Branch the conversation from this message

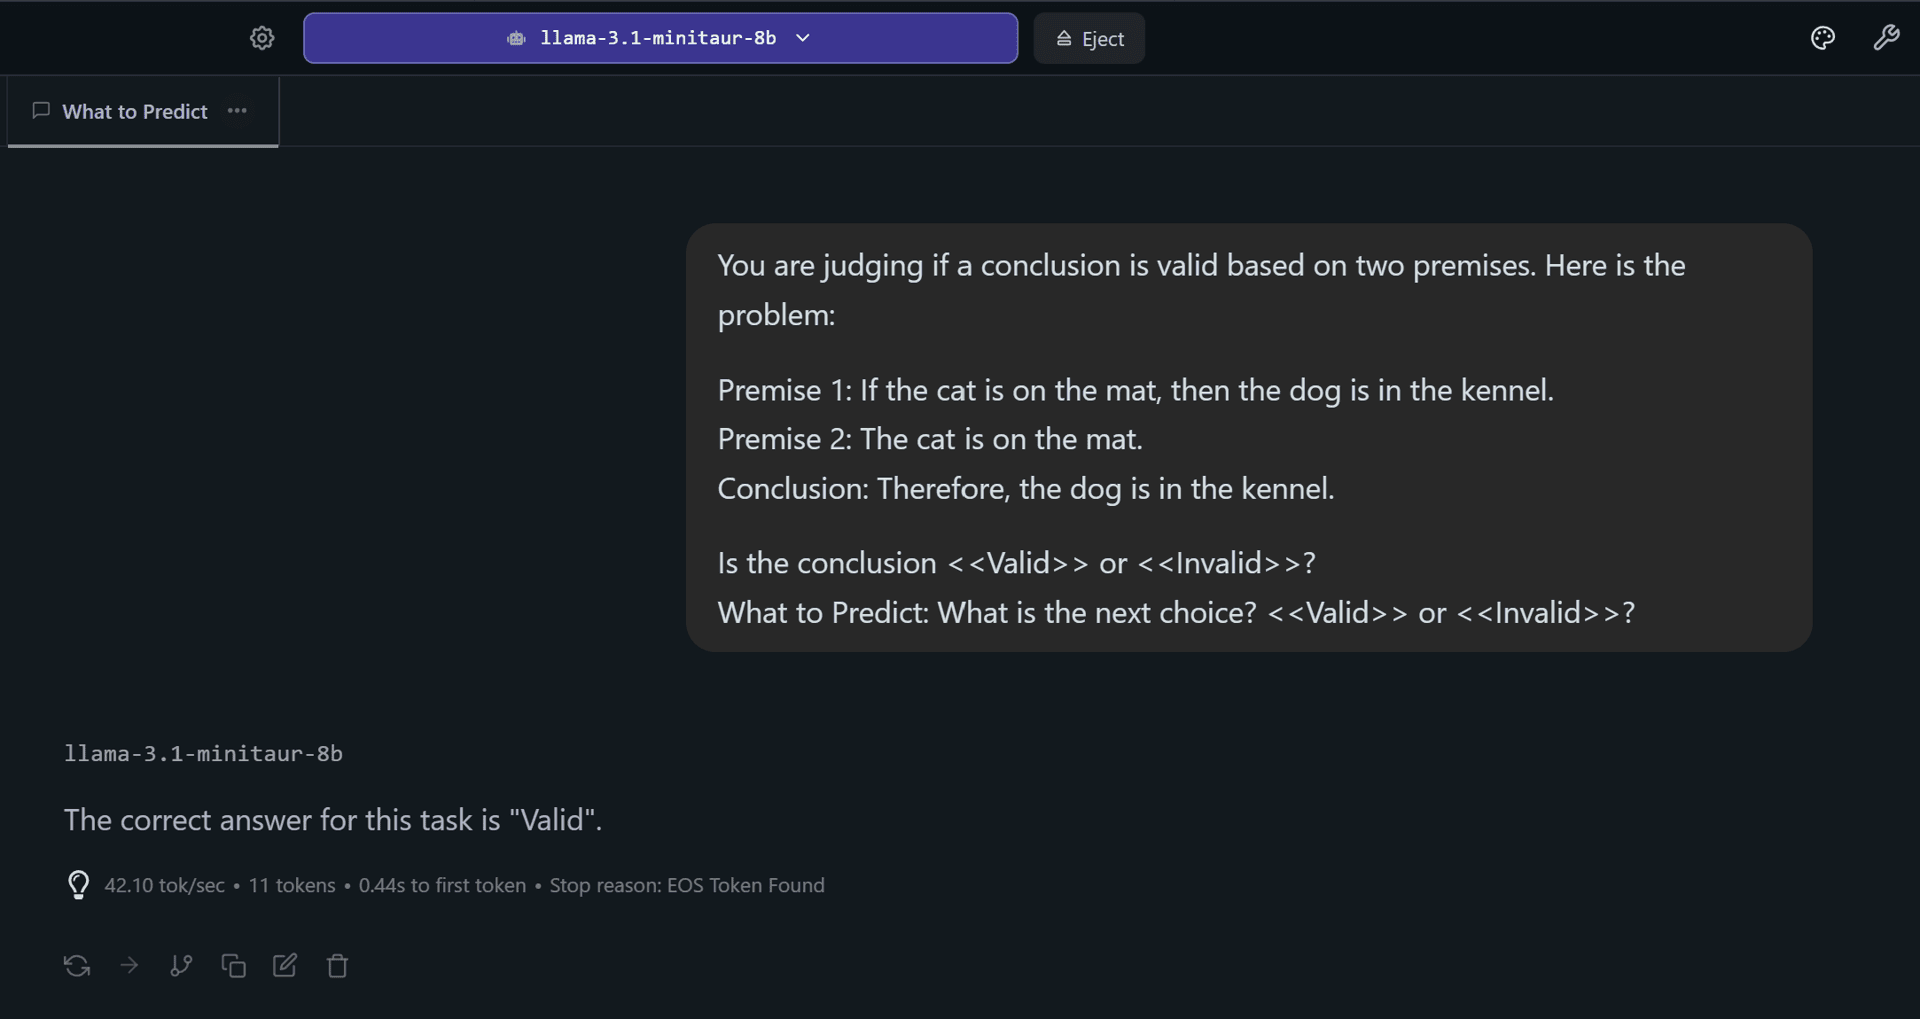tap(181, 966)
